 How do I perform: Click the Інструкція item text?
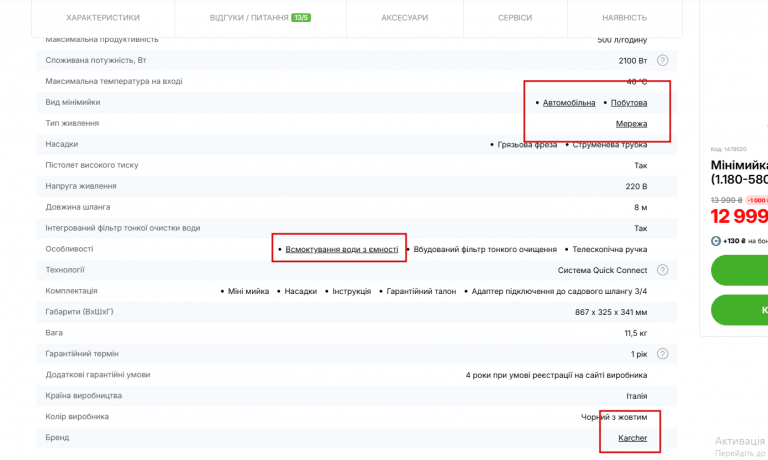click(351, 291)
